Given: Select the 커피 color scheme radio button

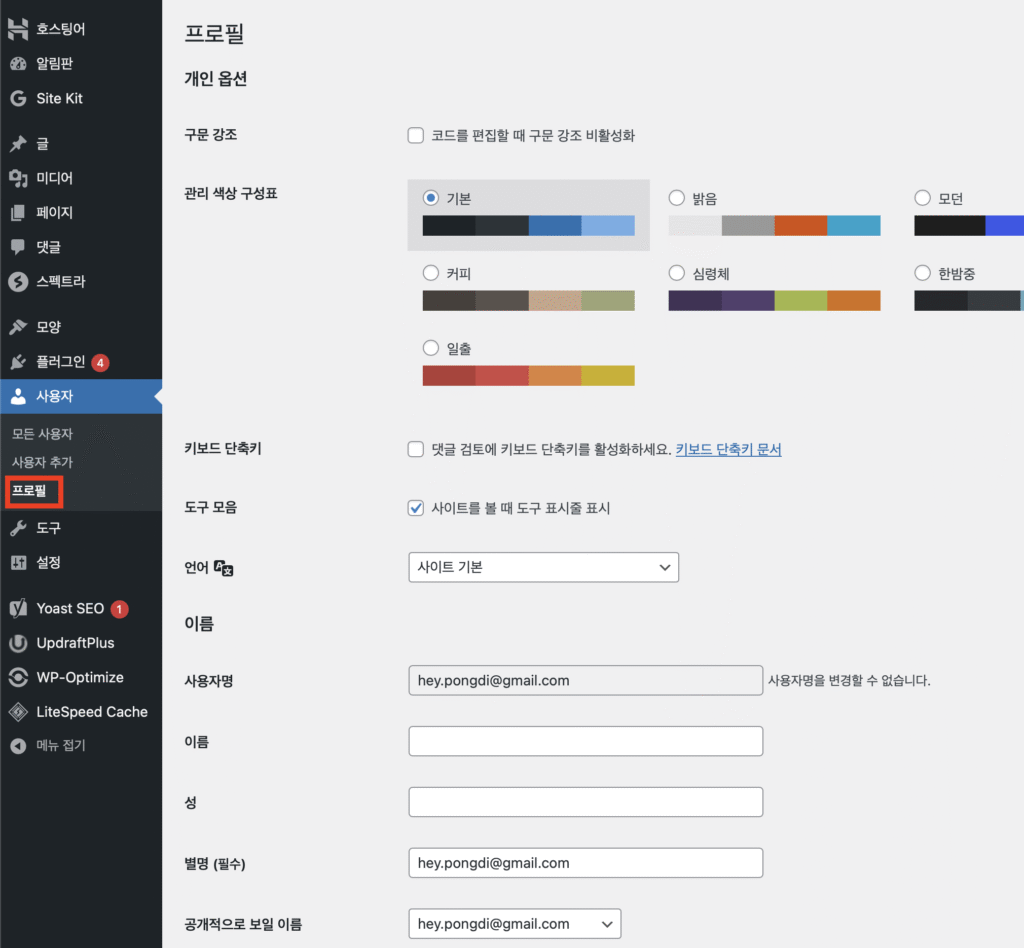Looking at the screenshot, I should tap(431, 273).
